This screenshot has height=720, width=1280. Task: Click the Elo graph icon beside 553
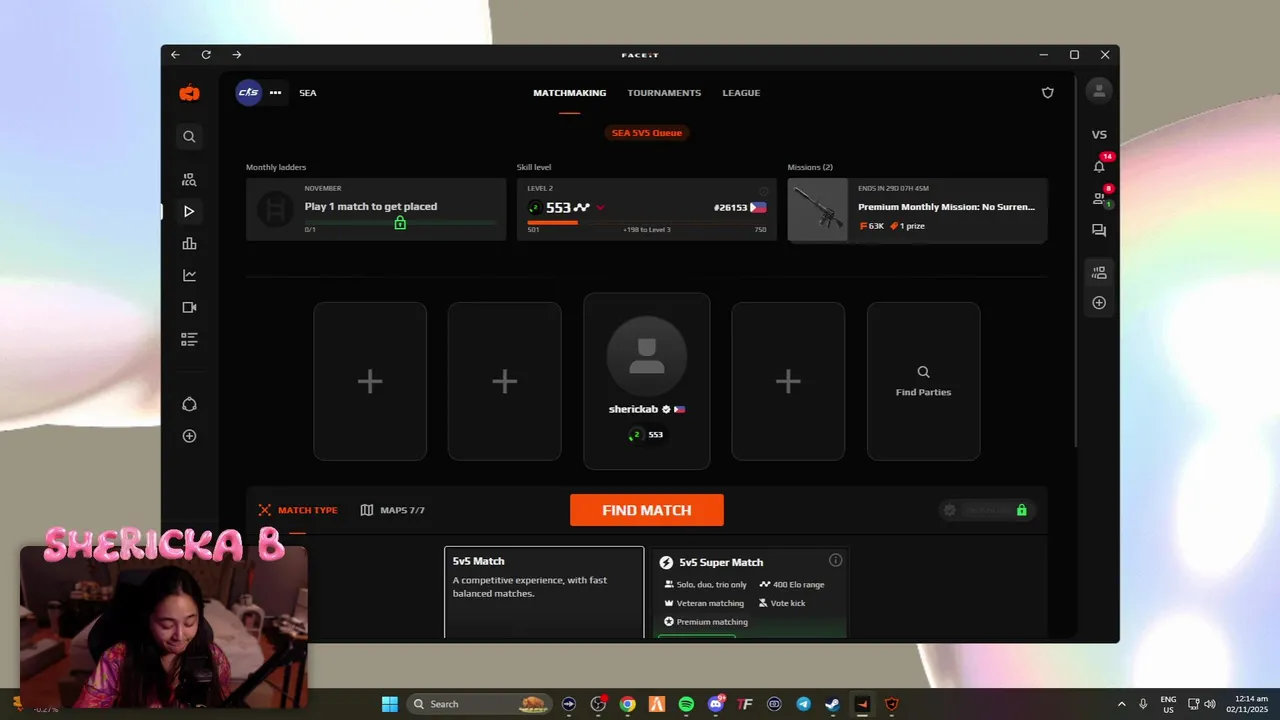coord(582,208)
